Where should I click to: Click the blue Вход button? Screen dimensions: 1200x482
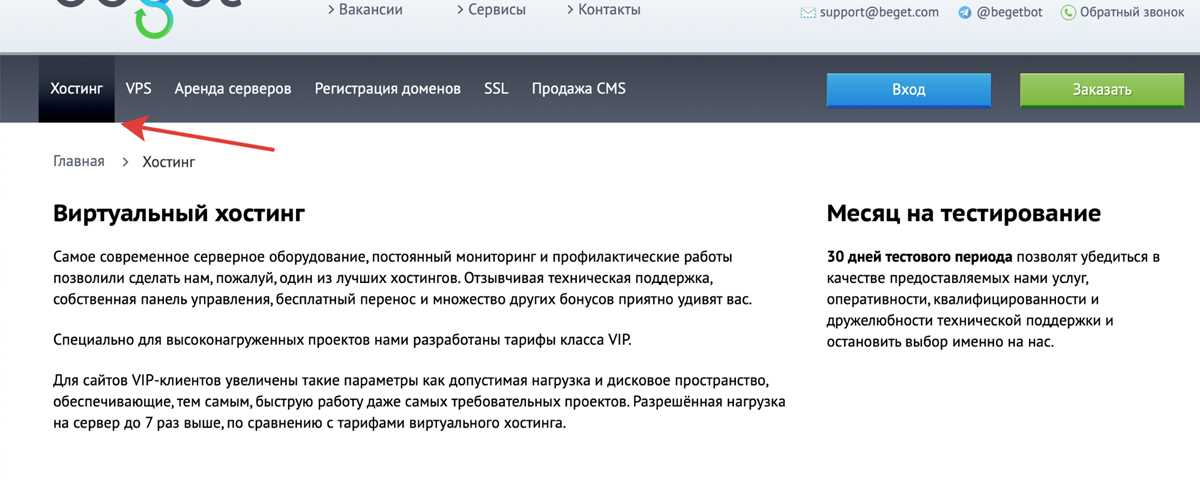tap(908, 90)
